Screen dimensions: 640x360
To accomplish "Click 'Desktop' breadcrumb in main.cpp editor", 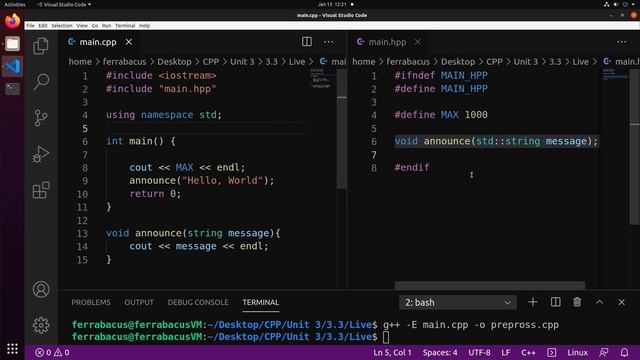I will pyautogui.click(x=174, y=62).
